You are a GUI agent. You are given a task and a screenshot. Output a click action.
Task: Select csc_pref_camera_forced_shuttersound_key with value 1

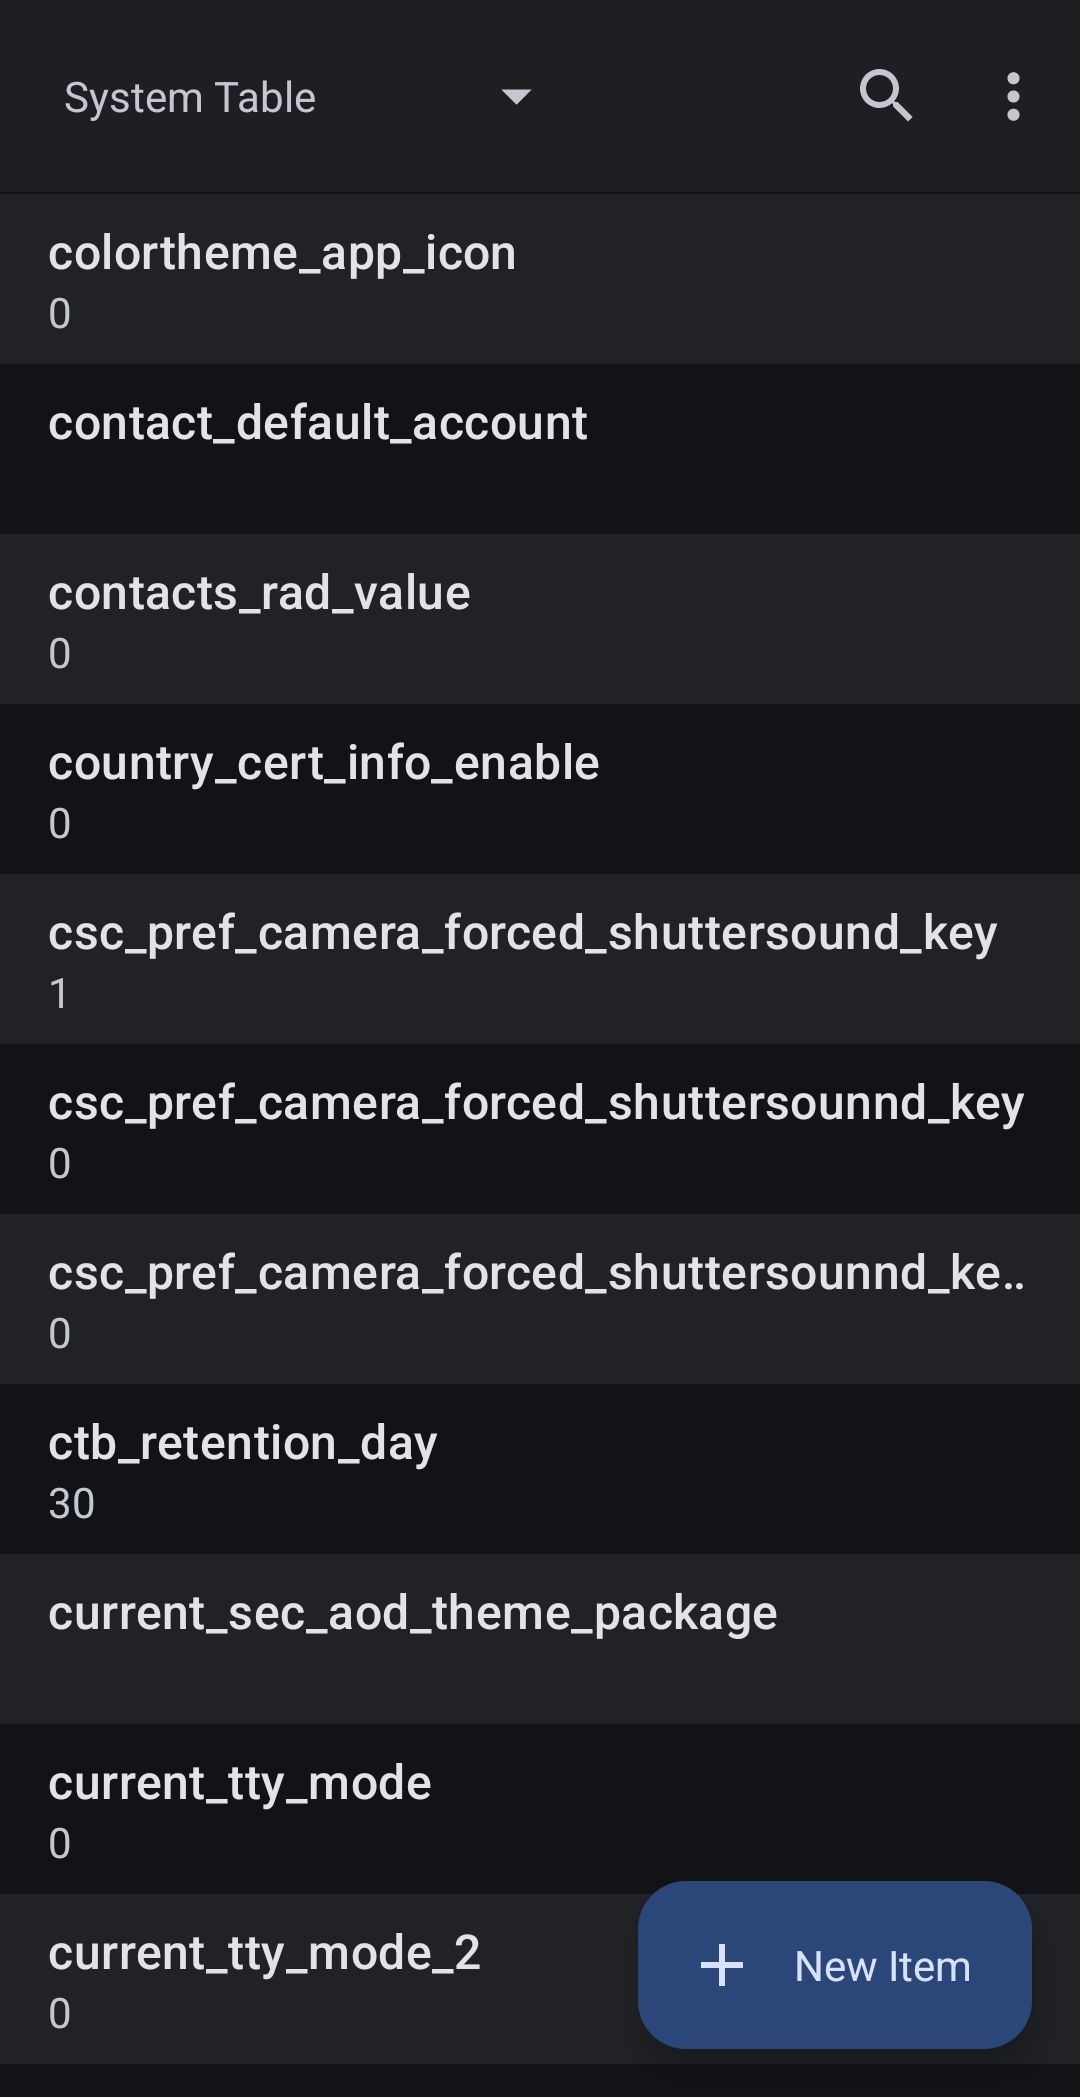[x=522, y=934]
